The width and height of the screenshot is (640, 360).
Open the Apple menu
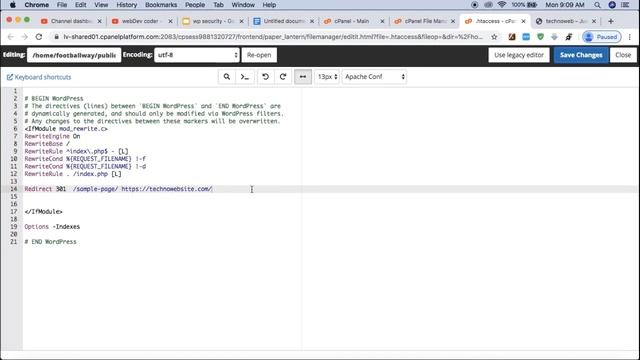coord(12,5)
